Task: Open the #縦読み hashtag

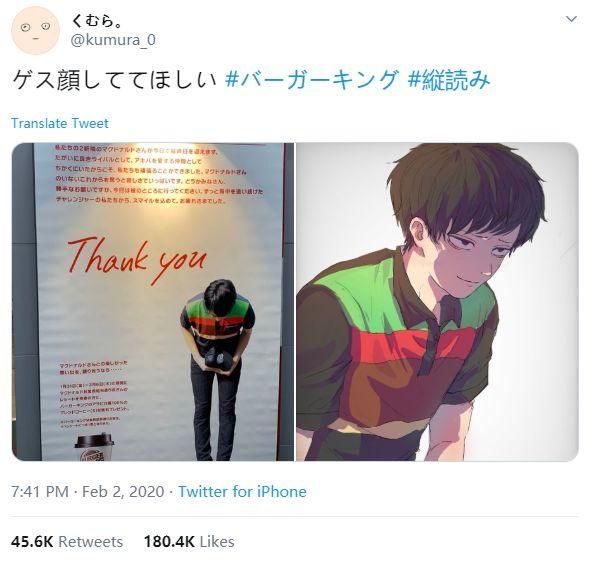Action: pos(449,80)
